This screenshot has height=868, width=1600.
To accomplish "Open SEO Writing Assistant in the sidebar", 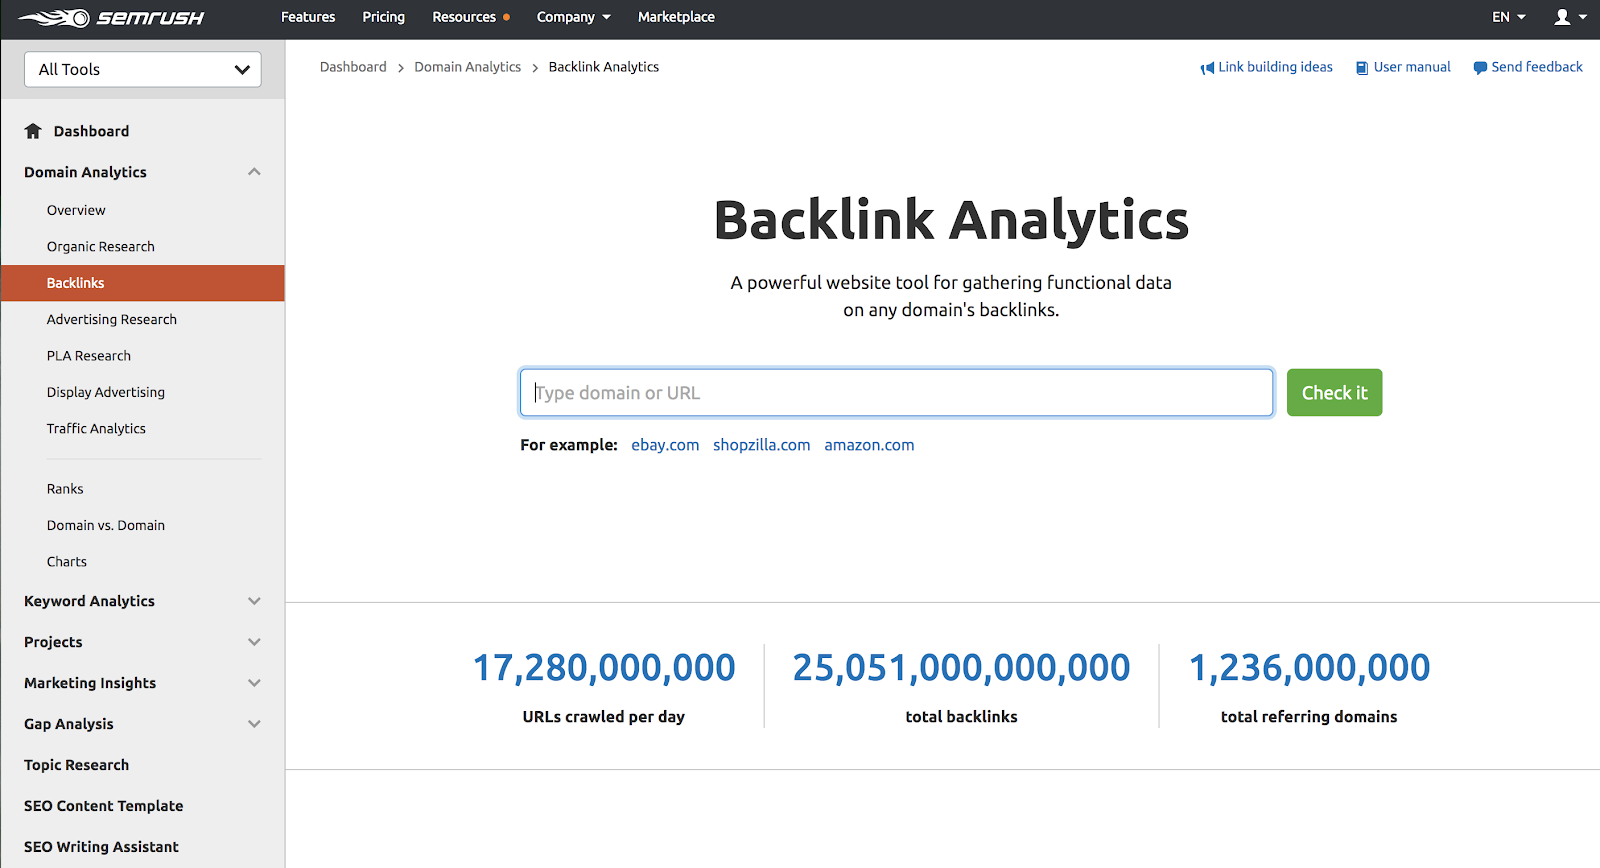I will click(101, 847).
